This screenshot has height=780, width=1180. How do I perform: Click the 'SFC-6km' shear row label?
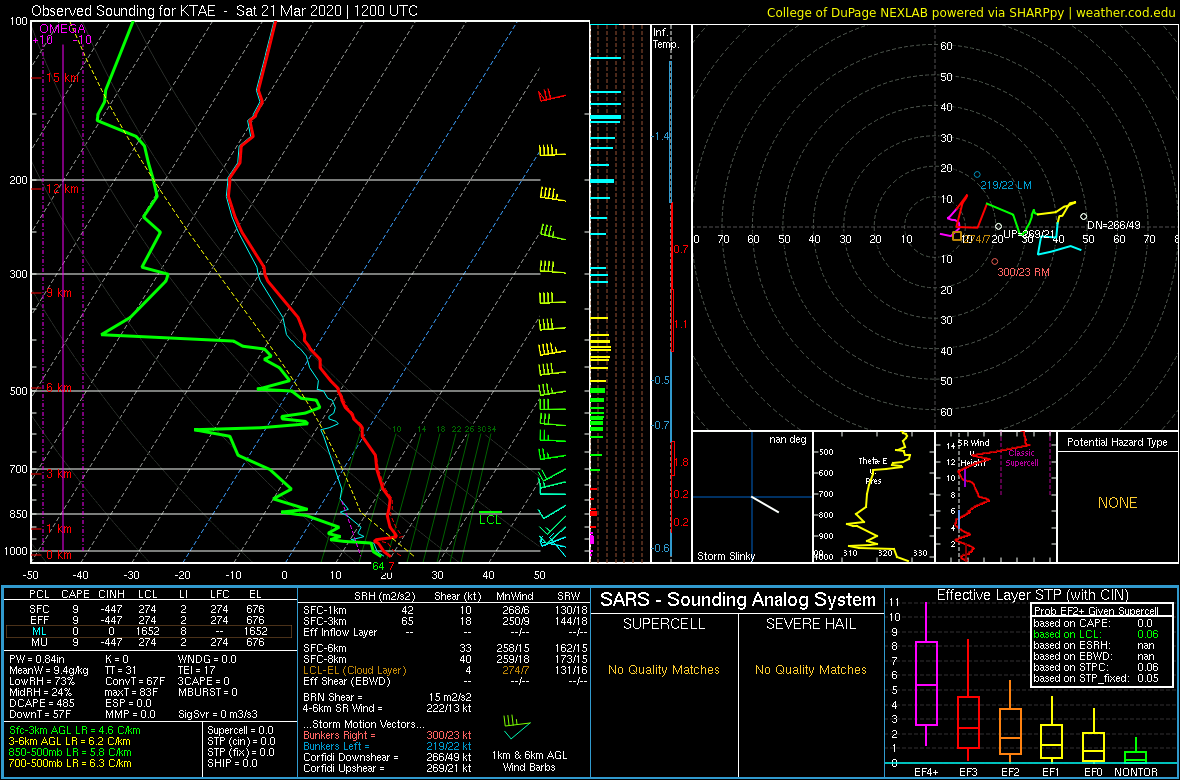(x=325, y=648)
